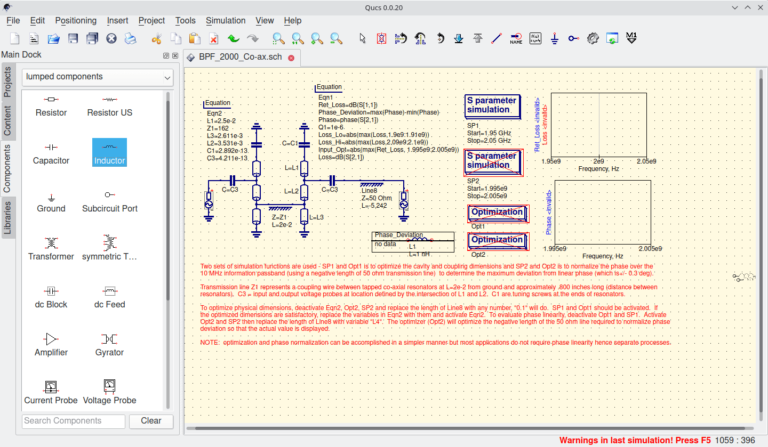Insert a ground symbol from toolbar
The image size is (768, 447).
pyautogui.click(x=554, y=38)
